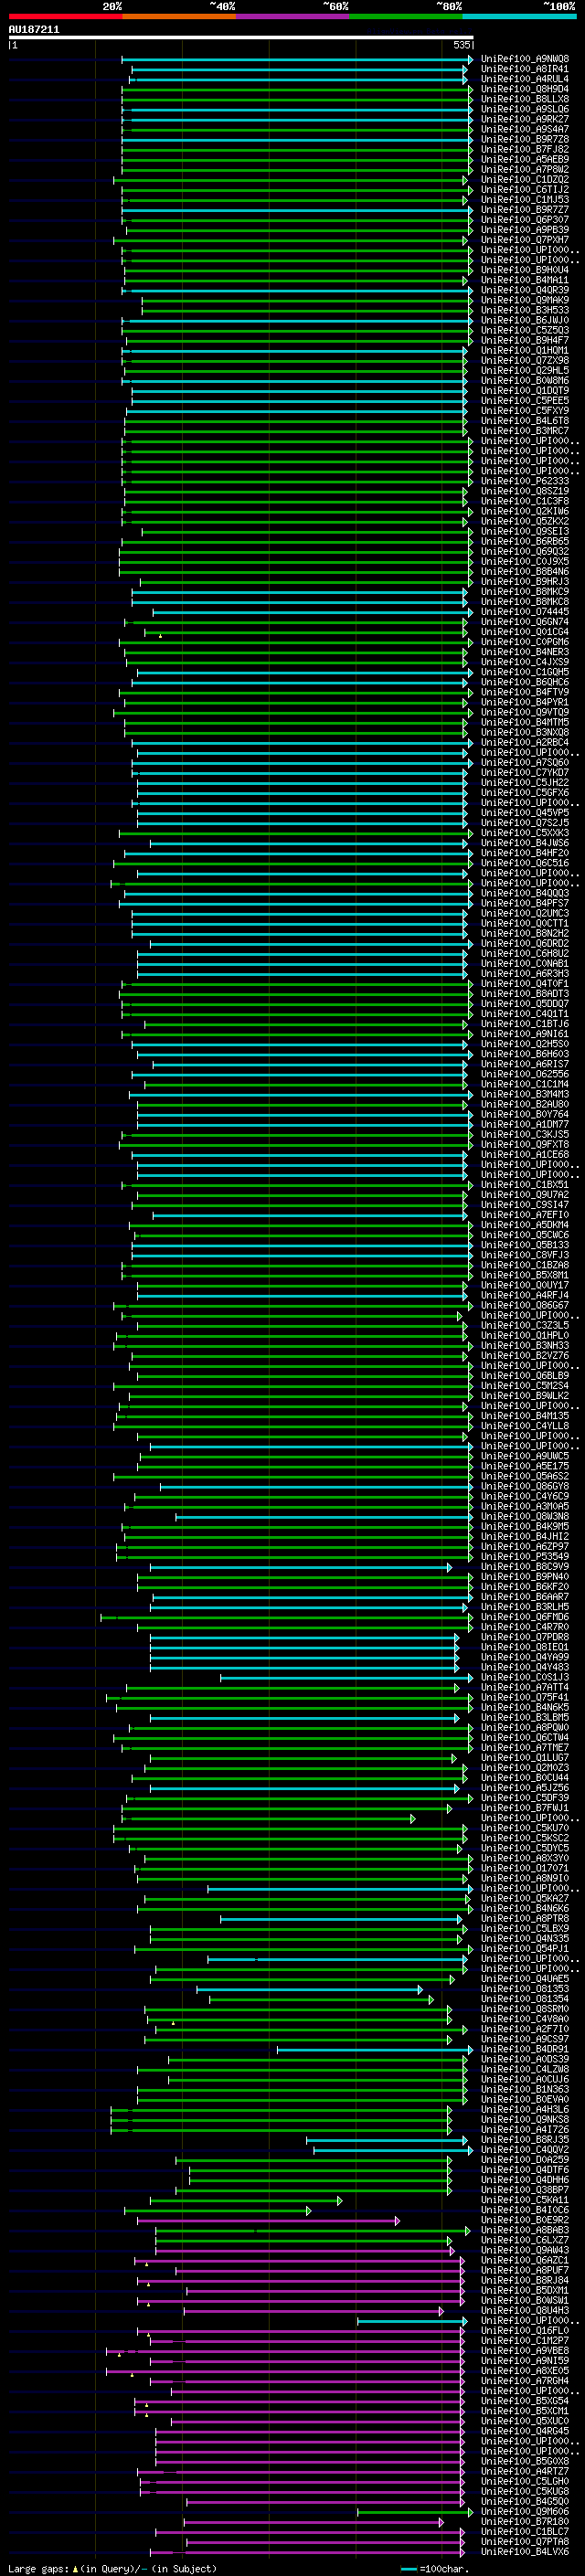Select the UniRef100_Q4T0F1 row label
This screenshot has height=2576, width=585.
point(524,983)
